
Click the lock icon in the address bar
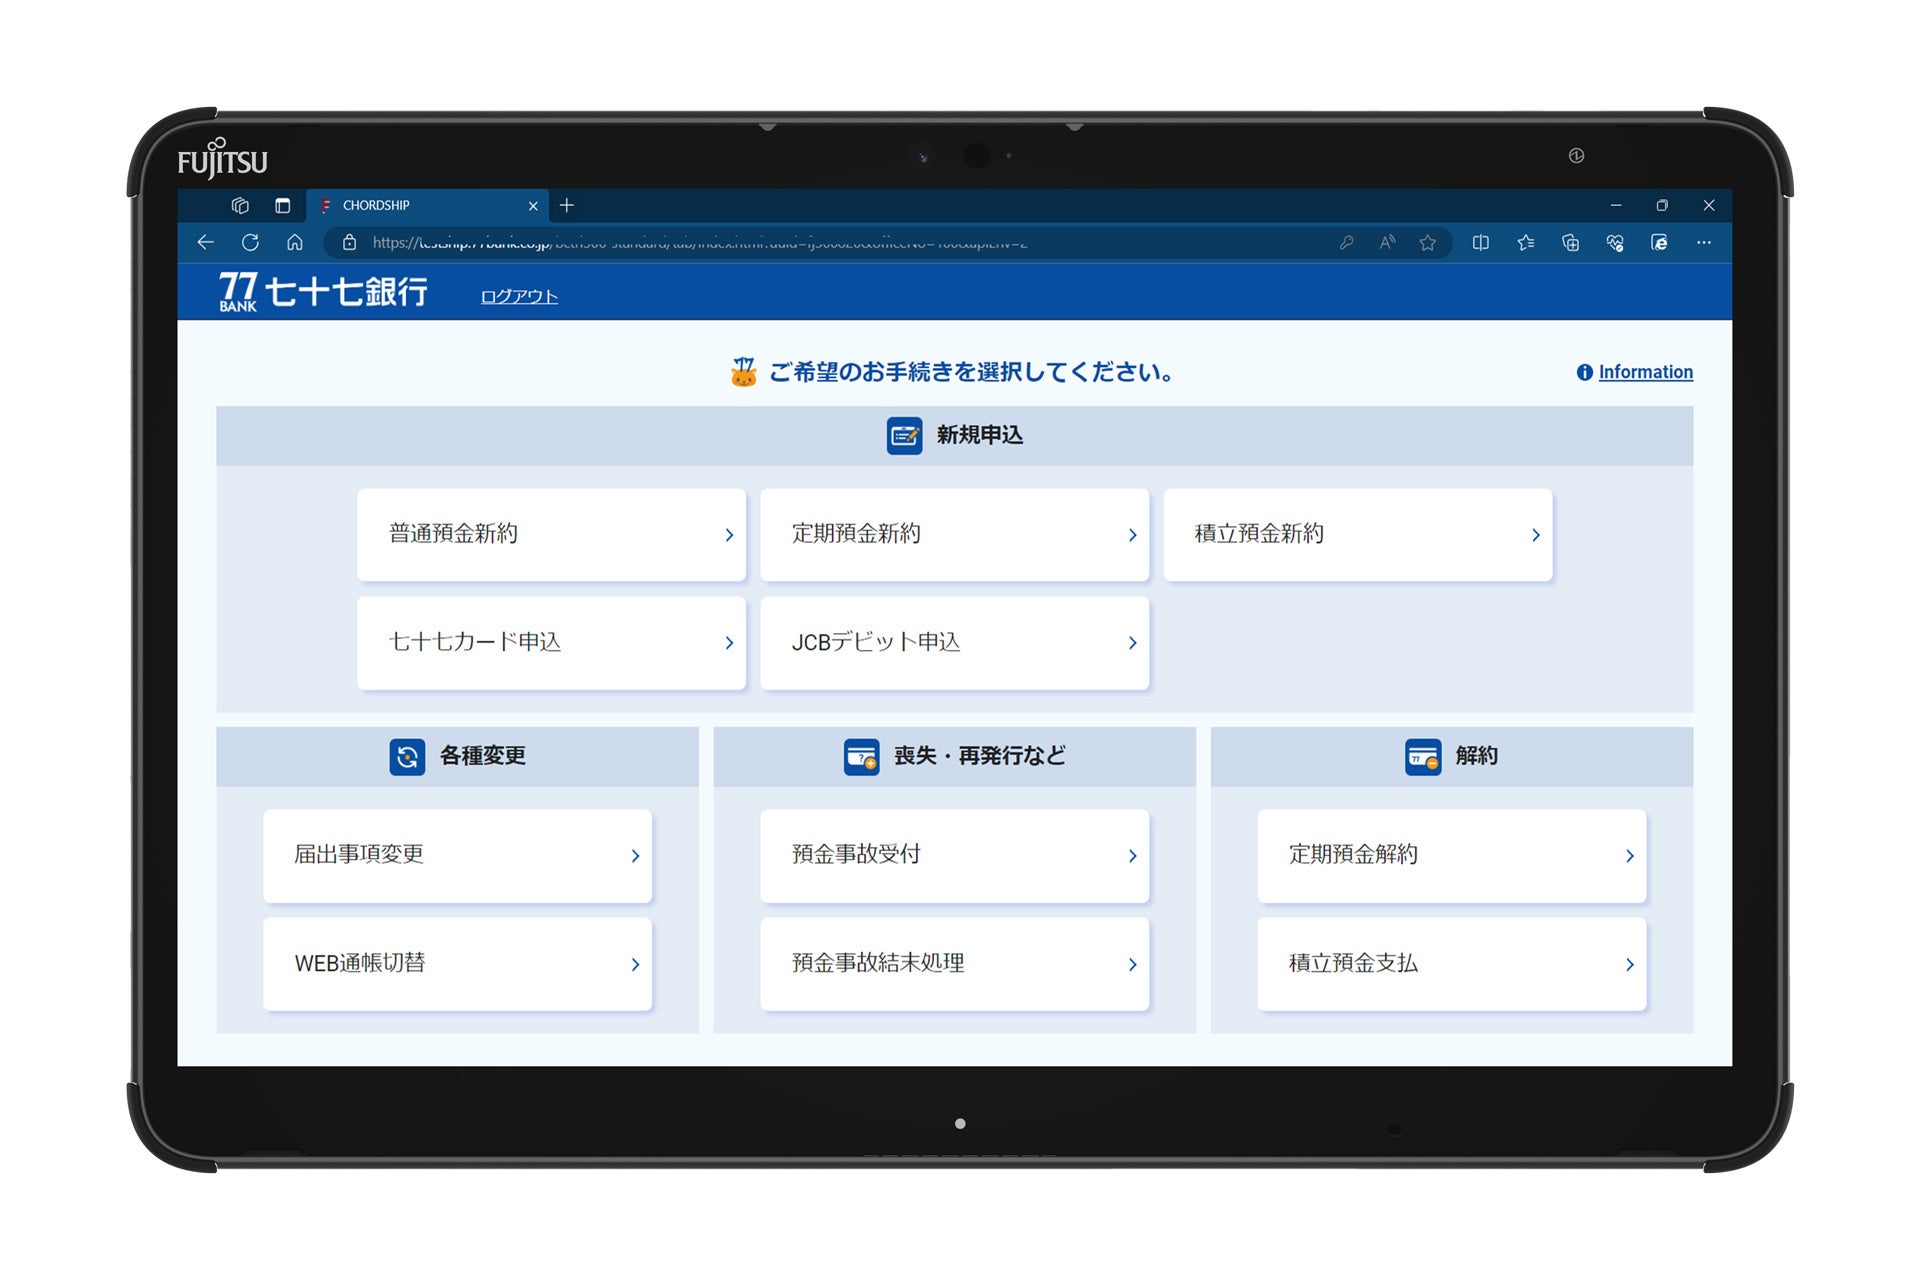(x=349, y=242)
